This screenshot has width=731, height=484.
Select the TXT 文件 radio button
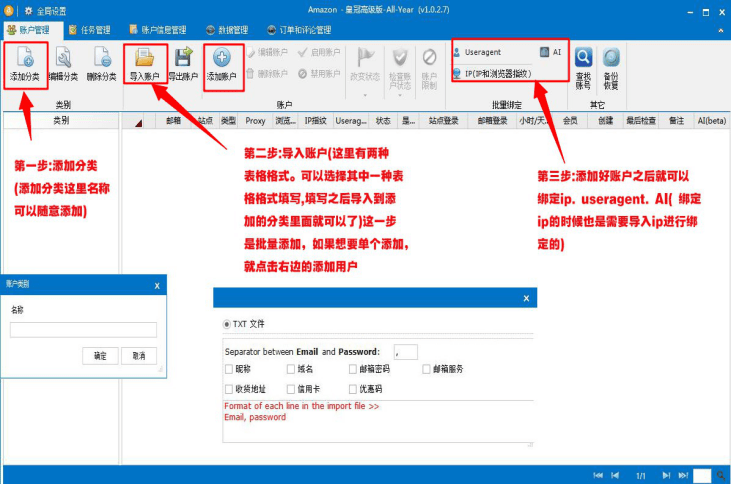(x=227, y=324)
